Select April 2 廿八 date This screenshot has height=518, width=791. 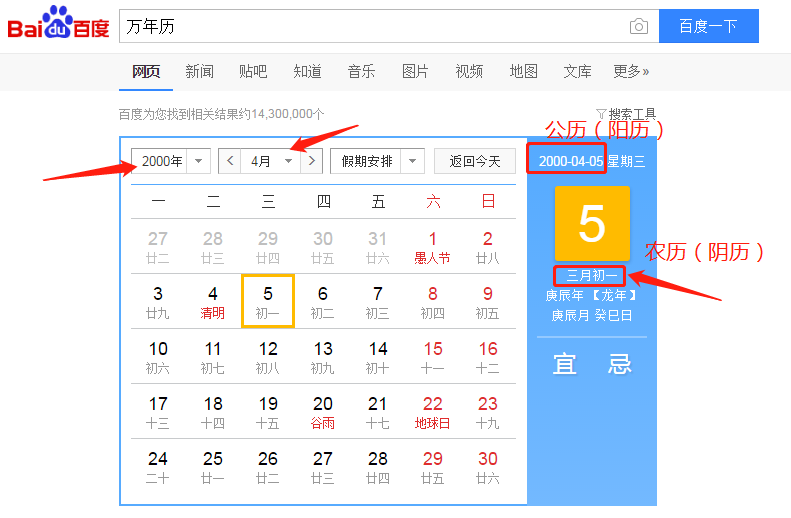(x=487, y=247)
